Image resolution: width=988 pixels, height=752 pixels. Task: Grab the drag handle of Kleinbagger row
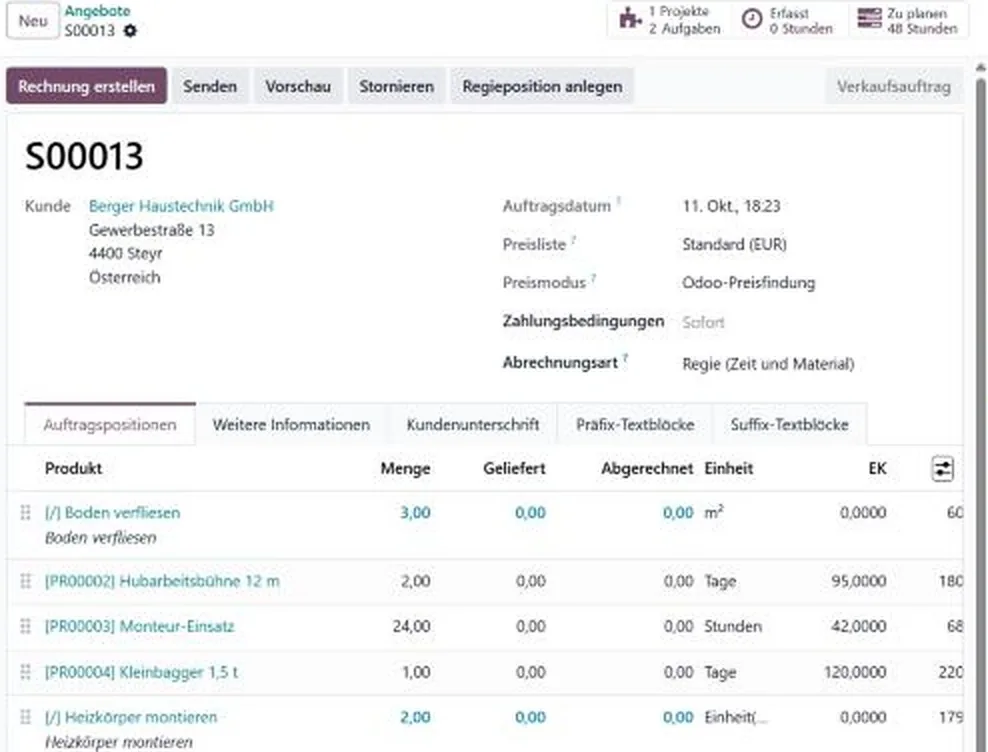[25, 672]
